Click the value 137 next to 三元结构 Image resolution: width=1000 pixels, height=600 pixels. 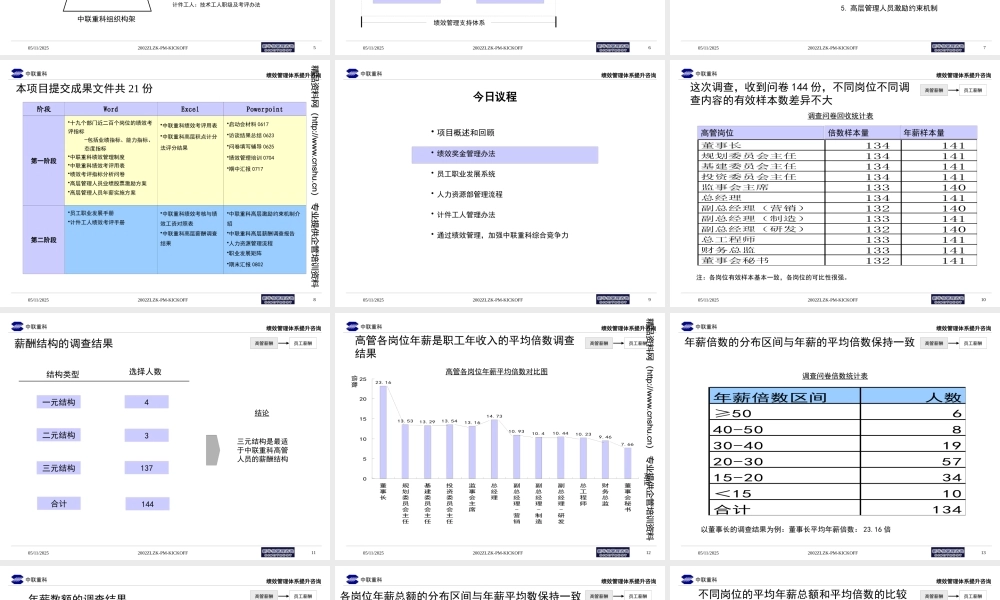147,468
